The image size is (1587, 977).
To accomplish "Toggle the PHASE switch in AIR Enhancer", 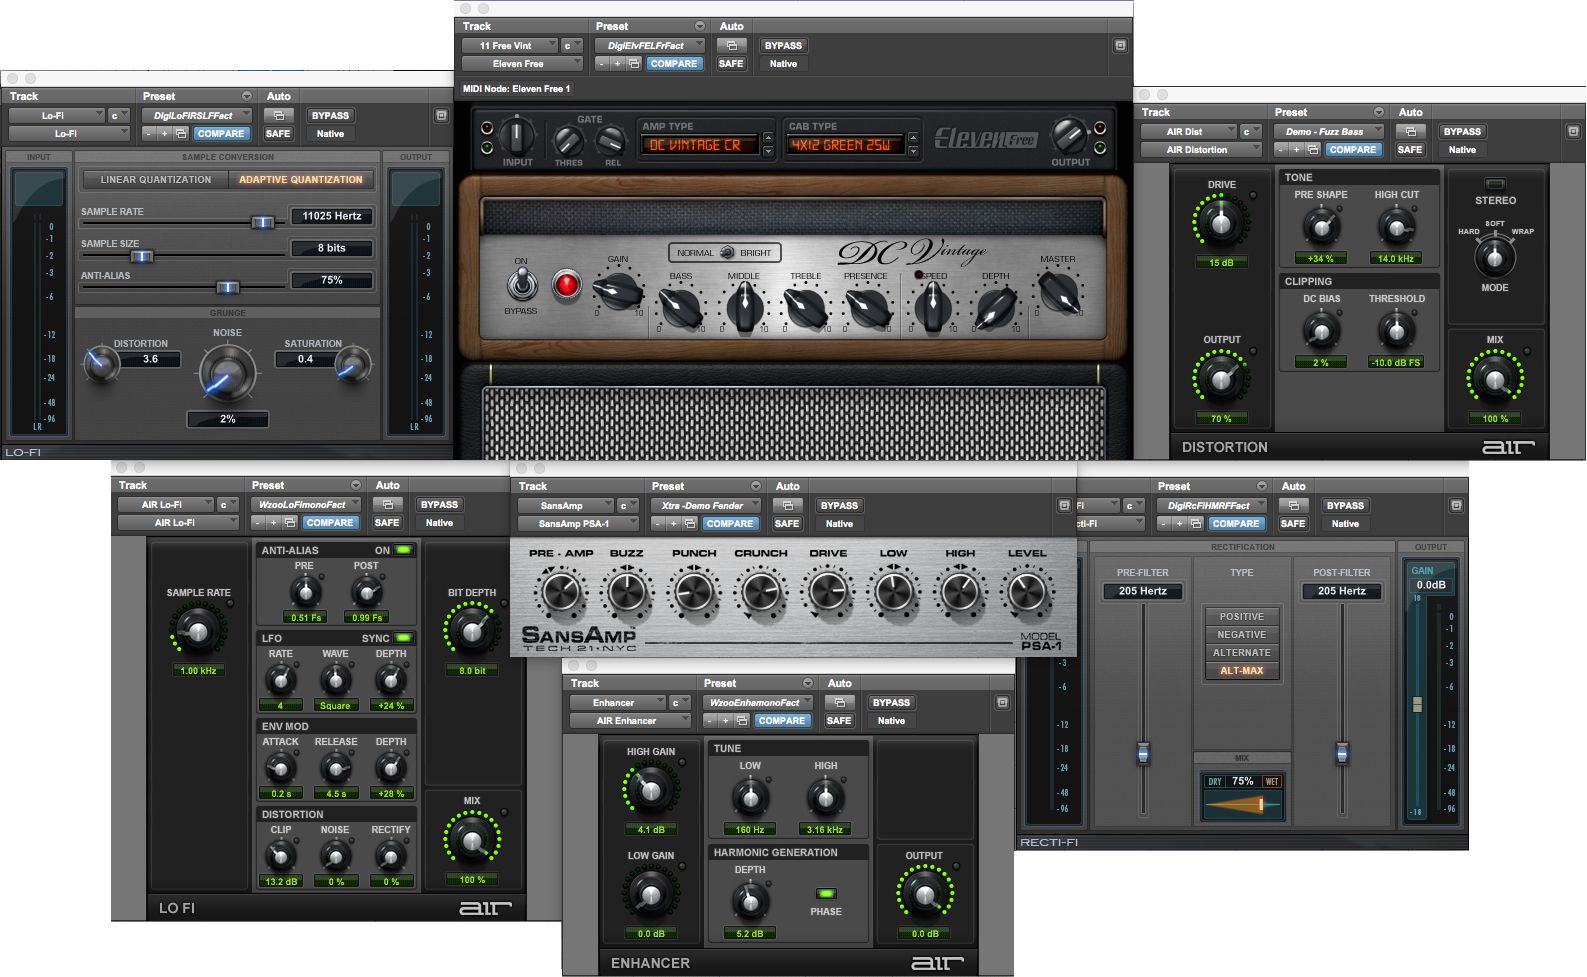I will pyautogui.click(x=826, y=893).
